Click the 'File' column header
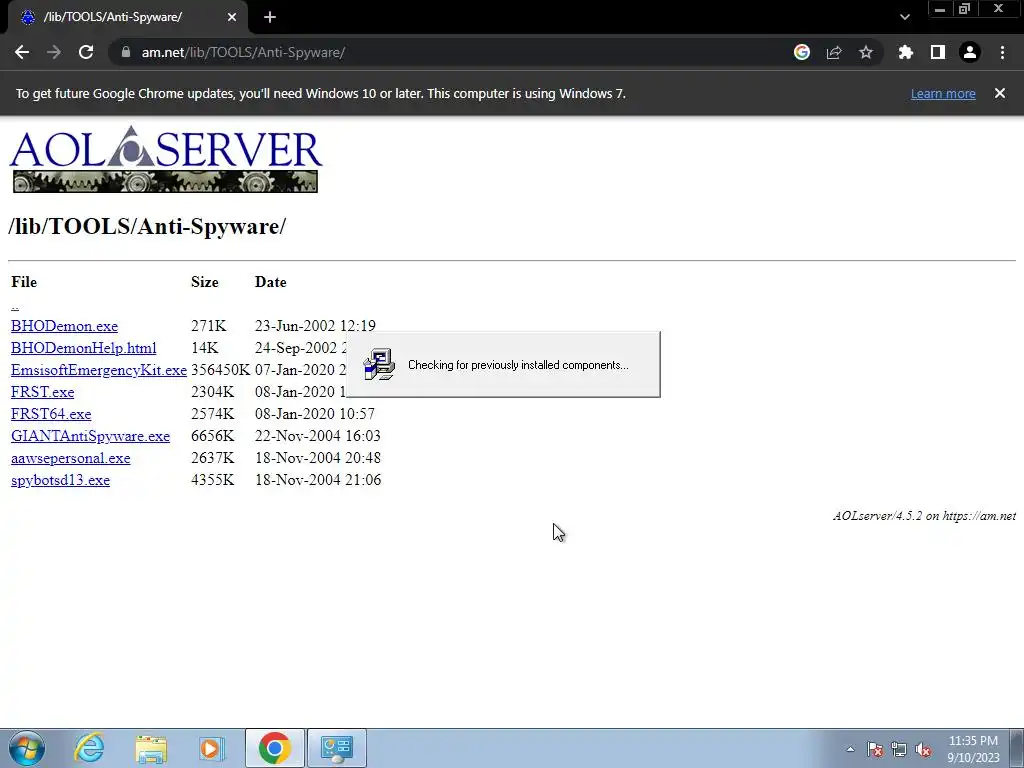1024x768 pixels. point(24,282)
